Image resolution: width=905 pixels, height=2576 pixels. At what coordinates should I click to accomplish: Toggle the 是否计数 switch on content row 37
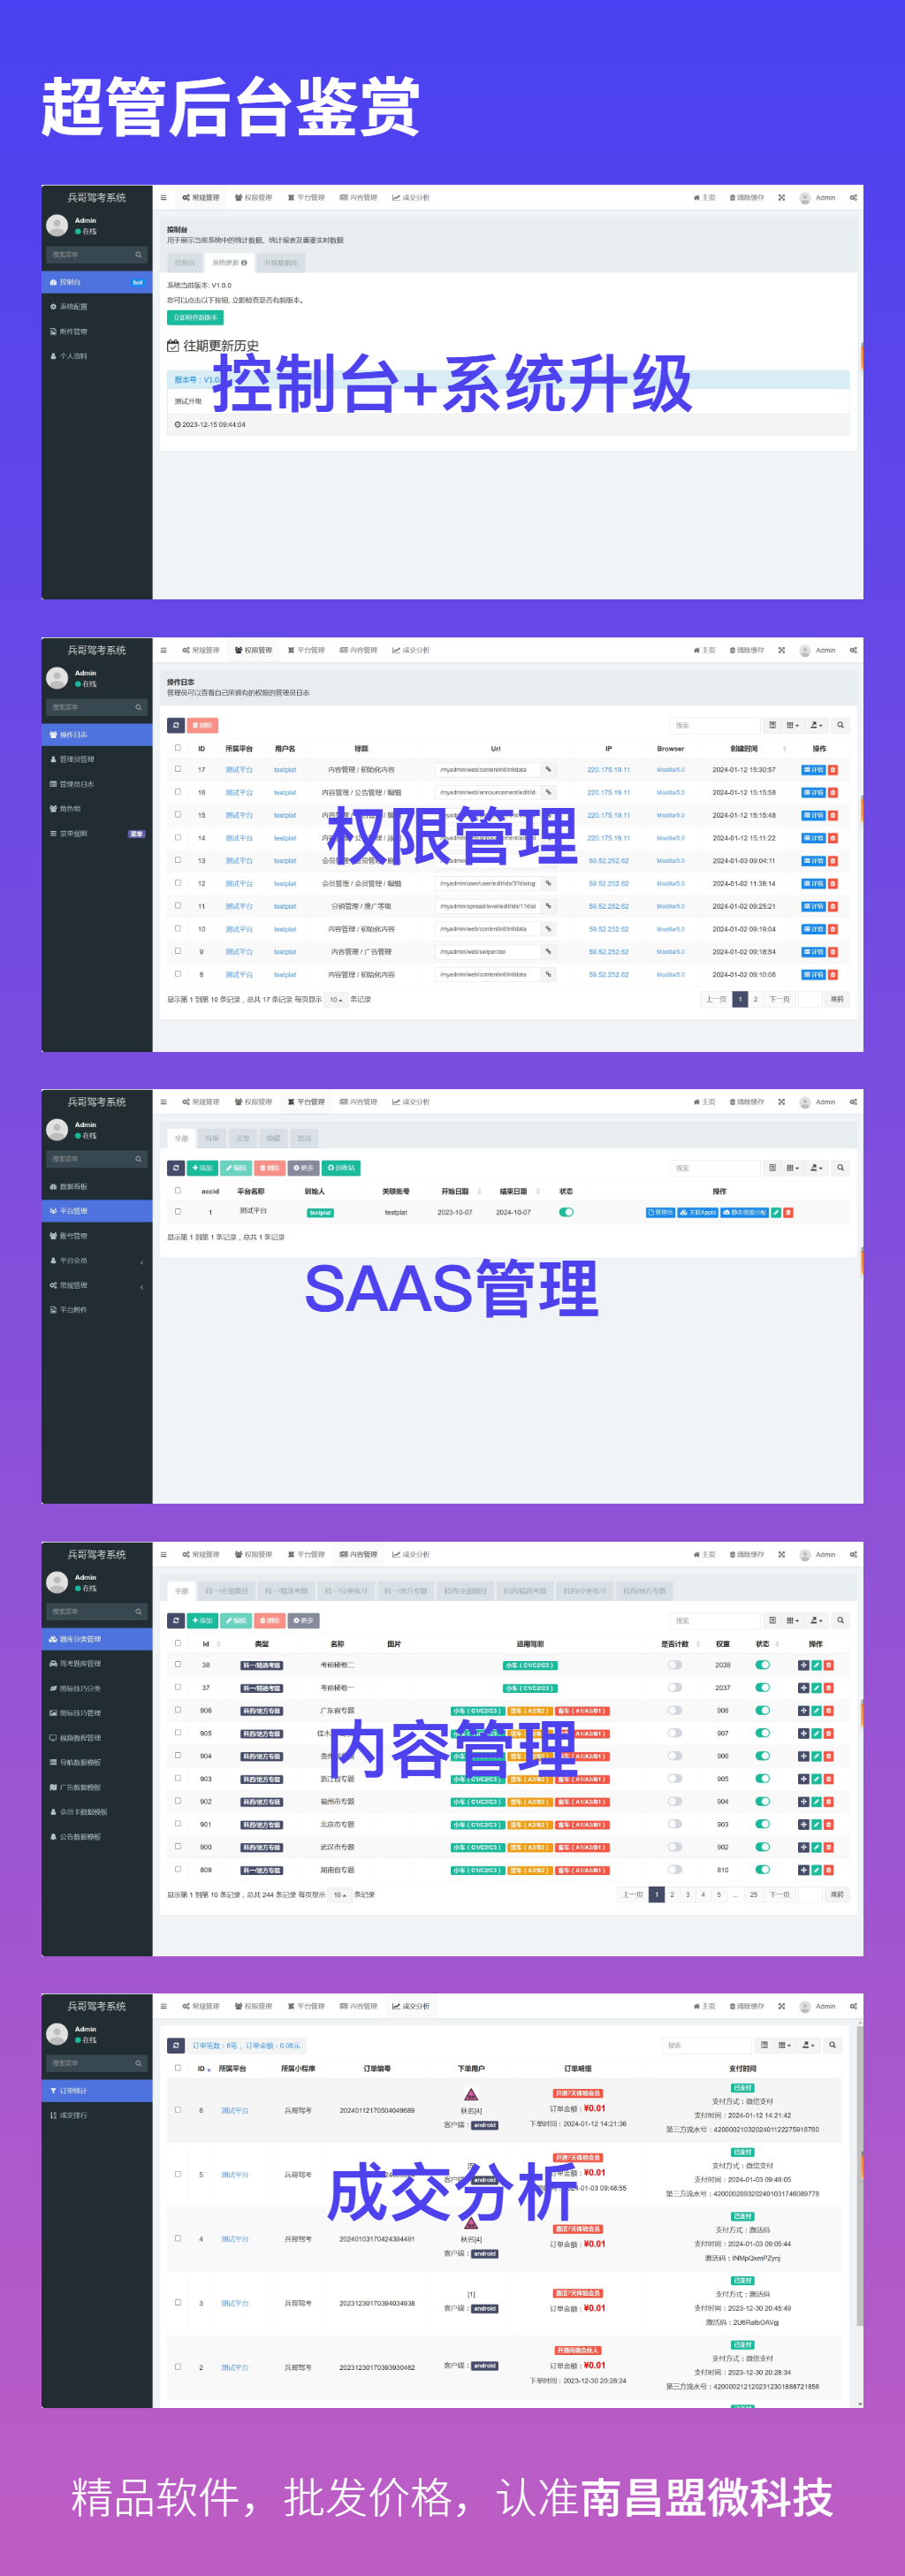[675, 1688]
